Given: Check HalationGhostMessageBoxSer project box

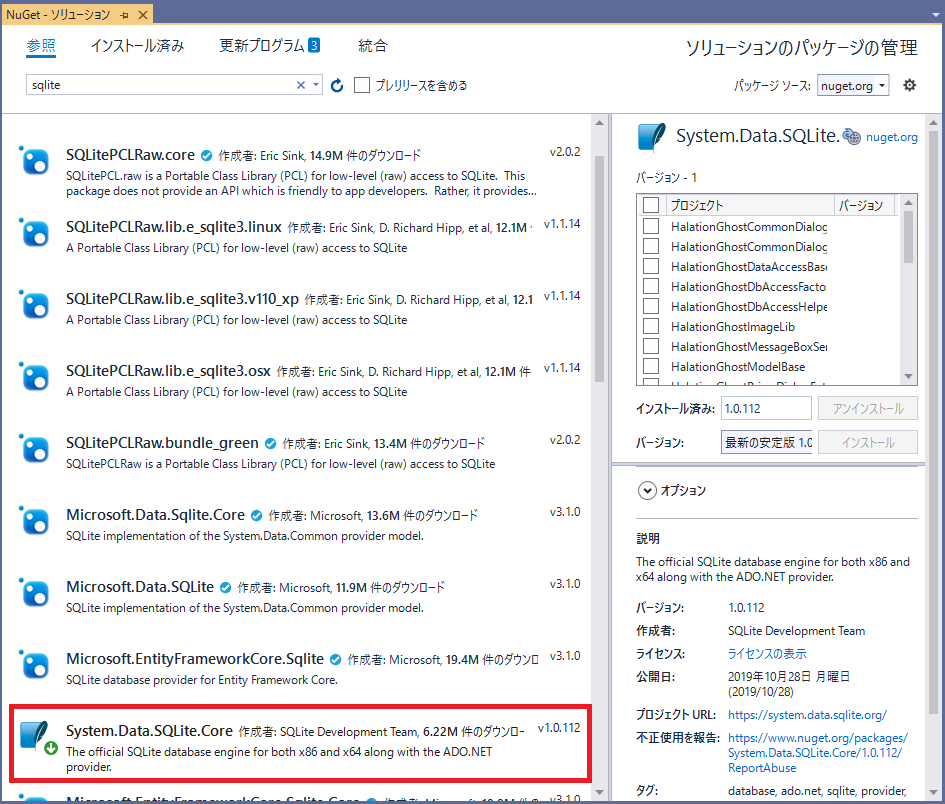Looking at the screenshot, I should coord(651,346).
